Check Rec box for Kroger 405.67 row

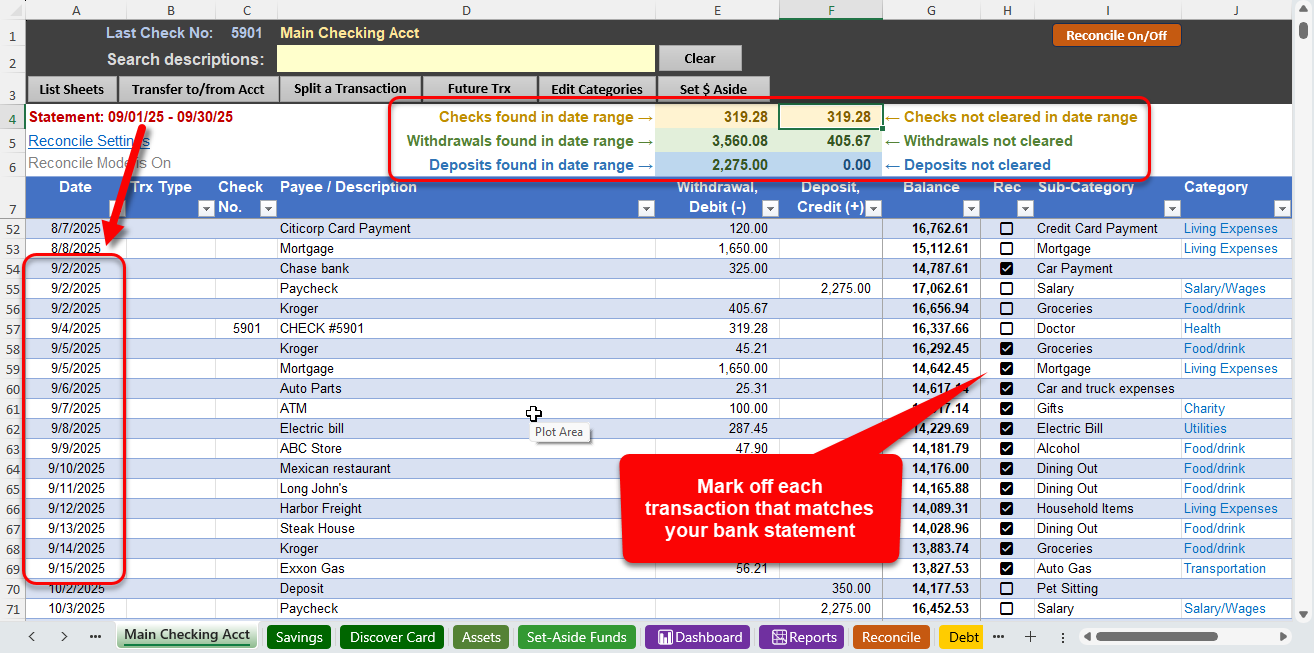1006,309
